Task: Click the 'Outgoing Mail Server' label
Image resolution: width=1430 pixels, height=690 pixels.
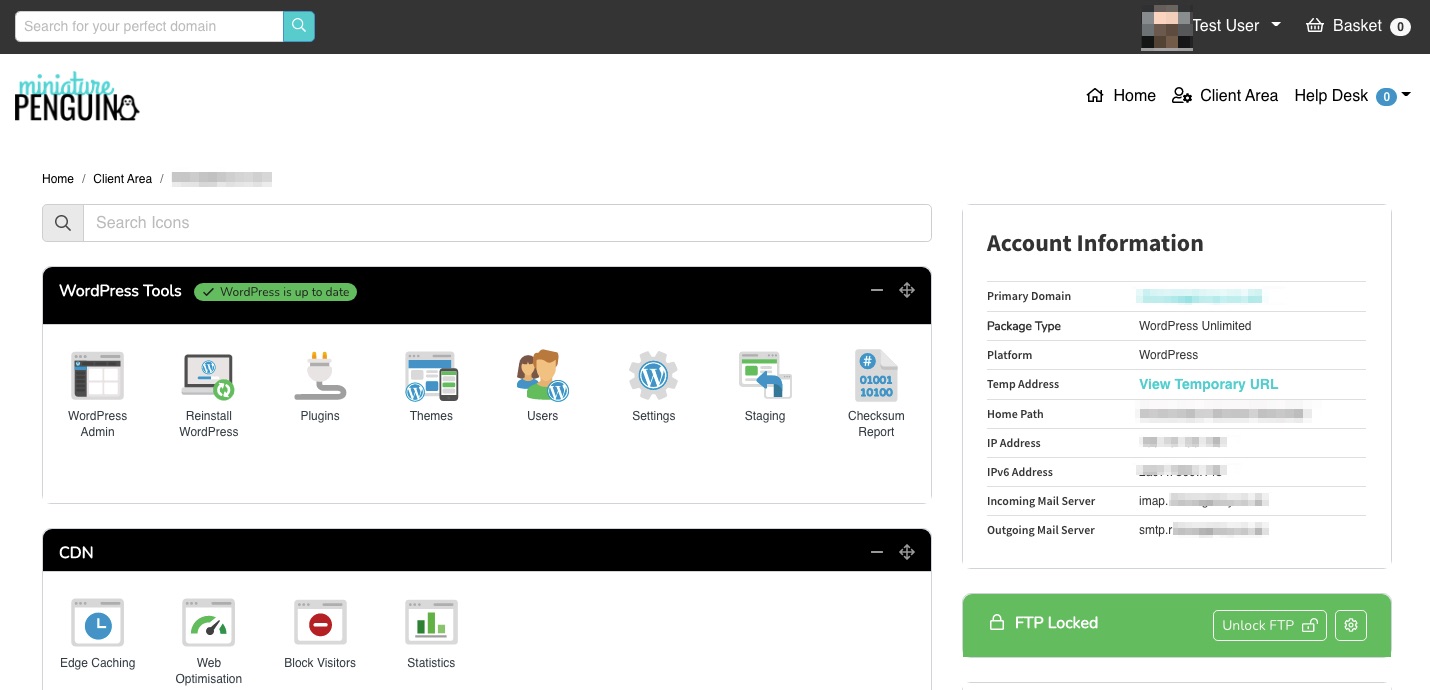Action: (1041, 530)
